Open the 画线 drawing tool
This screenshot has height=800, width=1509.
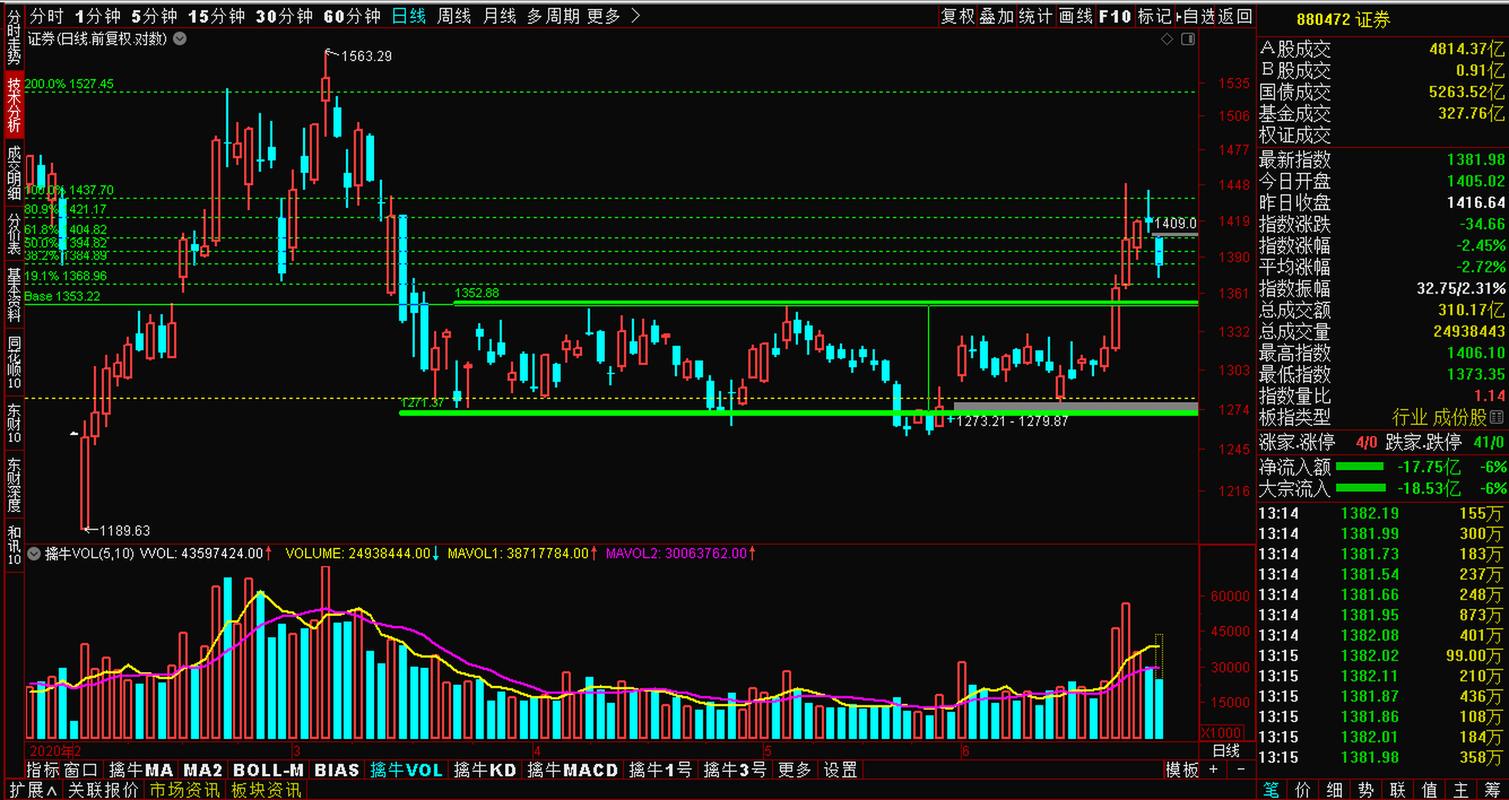point(1076,16)
